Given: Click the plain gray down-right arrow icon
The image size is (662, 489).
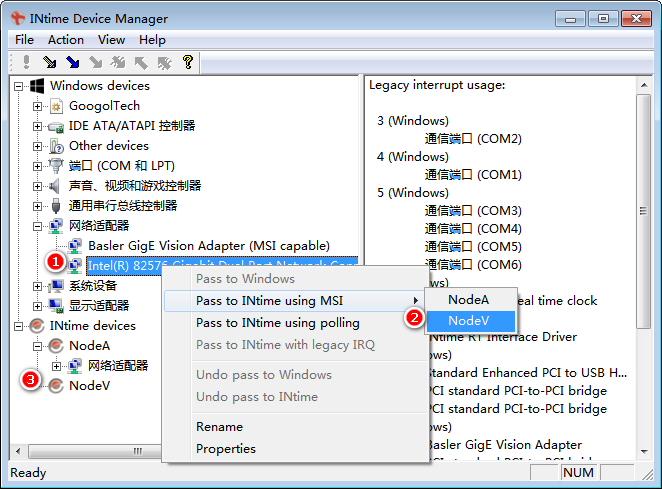Looking at the screenshot, I should pyautogui.click(x=96, y=62).
